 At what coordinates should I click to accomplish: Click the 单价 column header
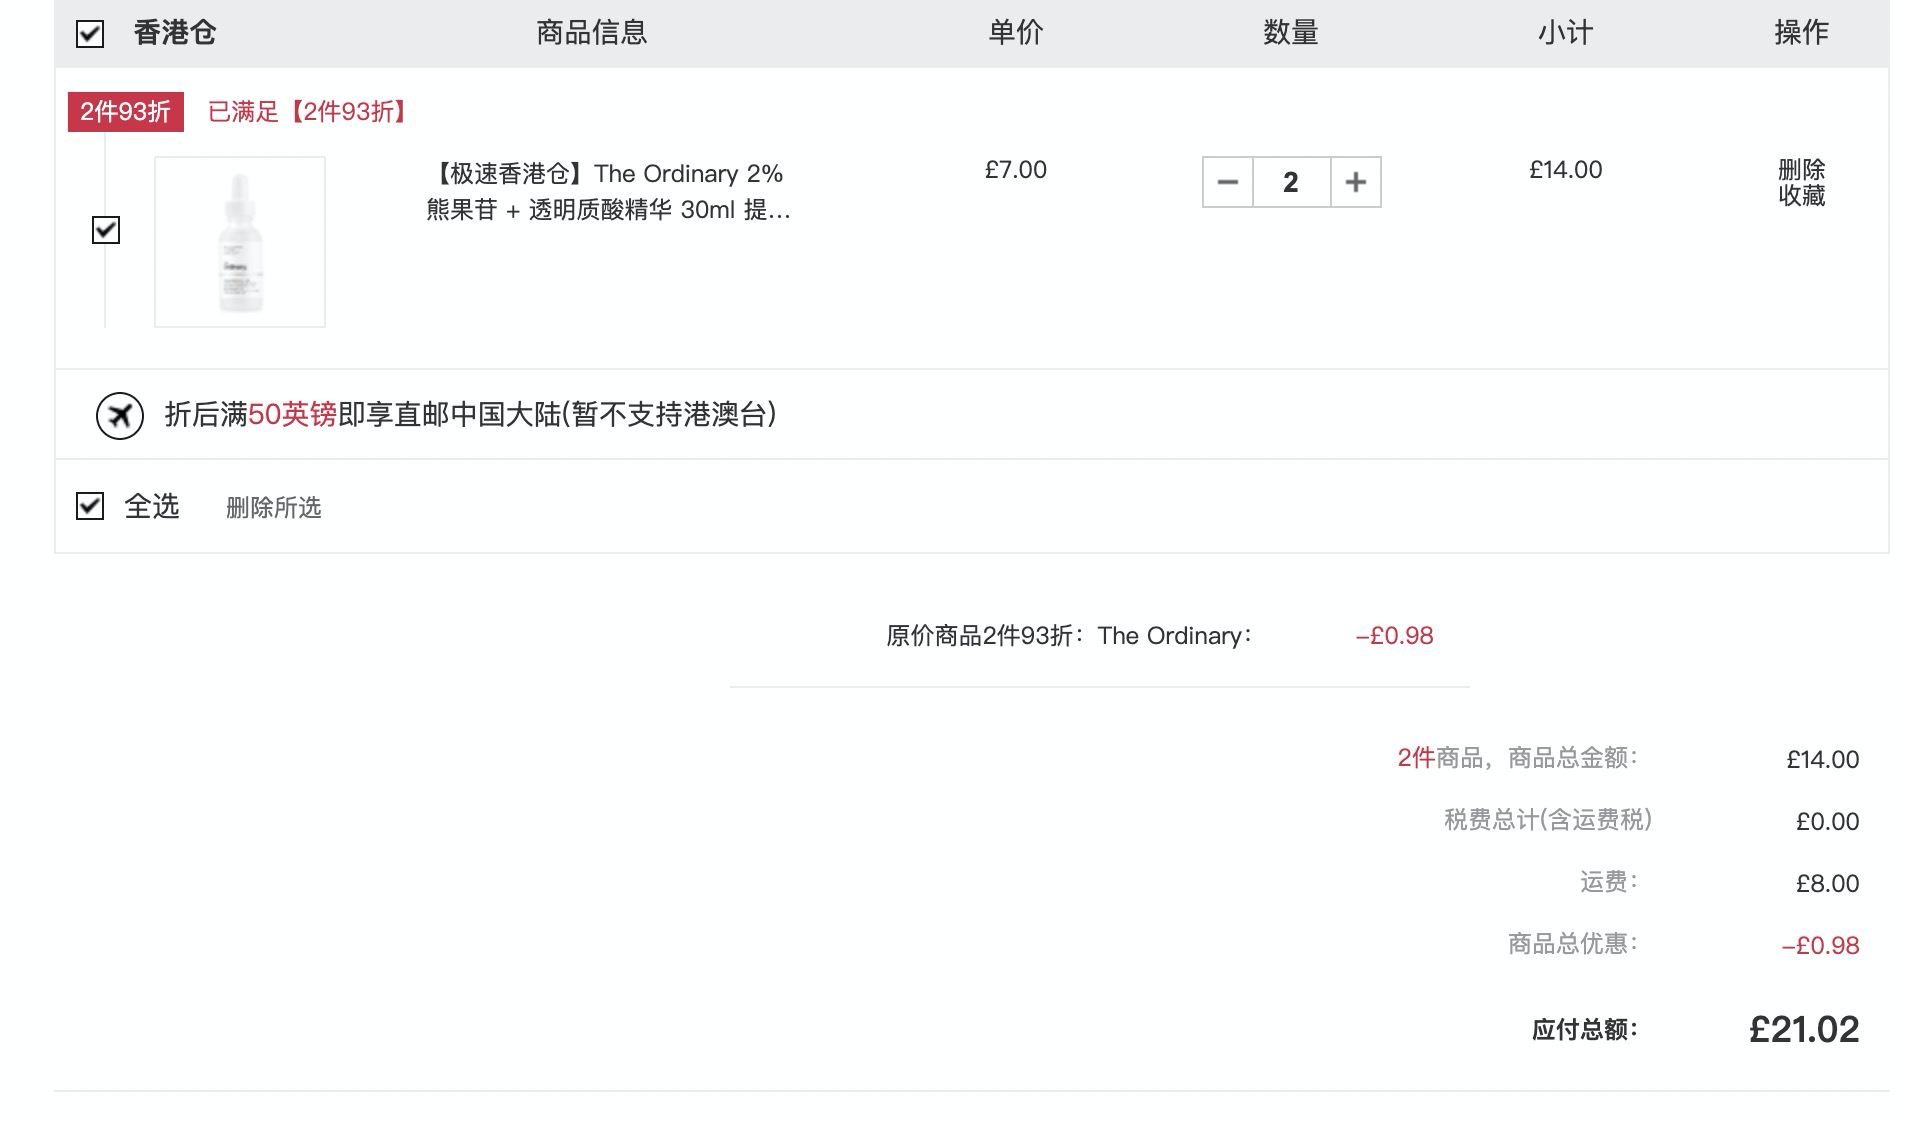1016,33
